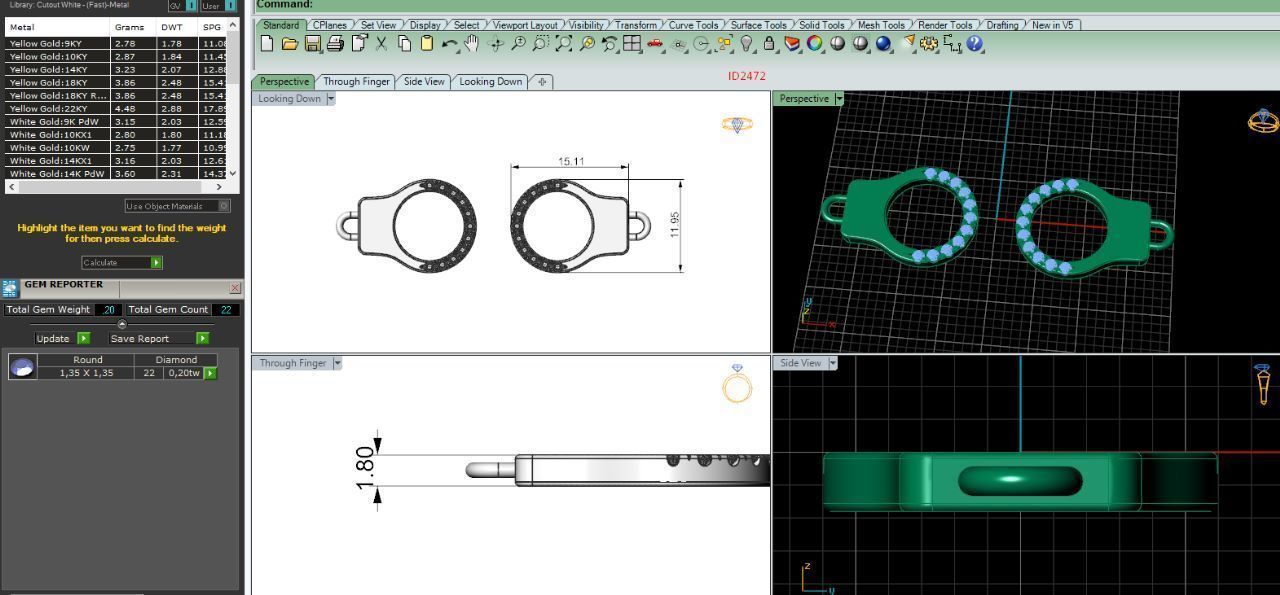Select the Pan hand tool
The height and width of the screenshot is (595, 1280).
point(471,43)
